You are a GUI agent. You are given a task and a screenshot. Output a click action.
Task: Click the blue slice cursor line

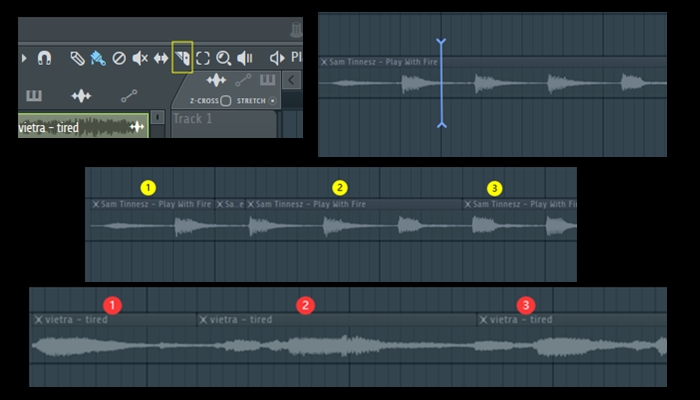pos(441,83)
